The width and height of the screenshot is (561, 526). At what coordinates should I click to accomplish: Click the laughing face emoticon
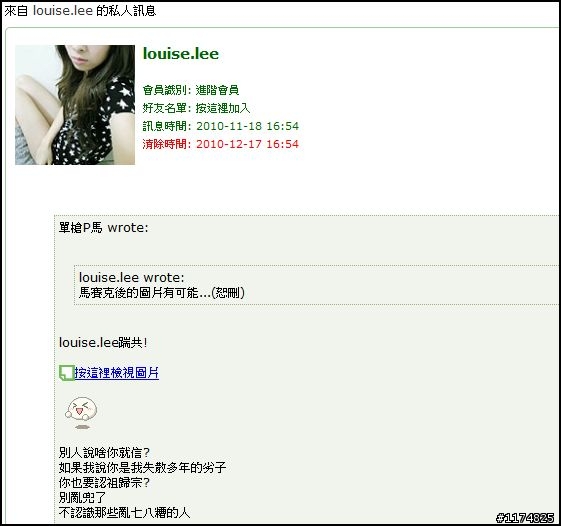(x=81, y=412)
